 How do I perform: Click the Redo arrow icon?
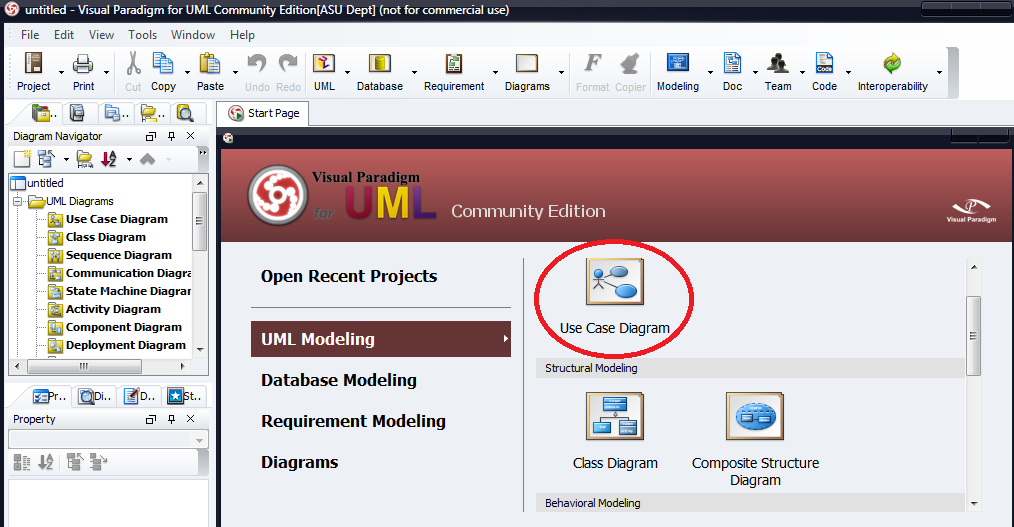click(x=288, y=63)
